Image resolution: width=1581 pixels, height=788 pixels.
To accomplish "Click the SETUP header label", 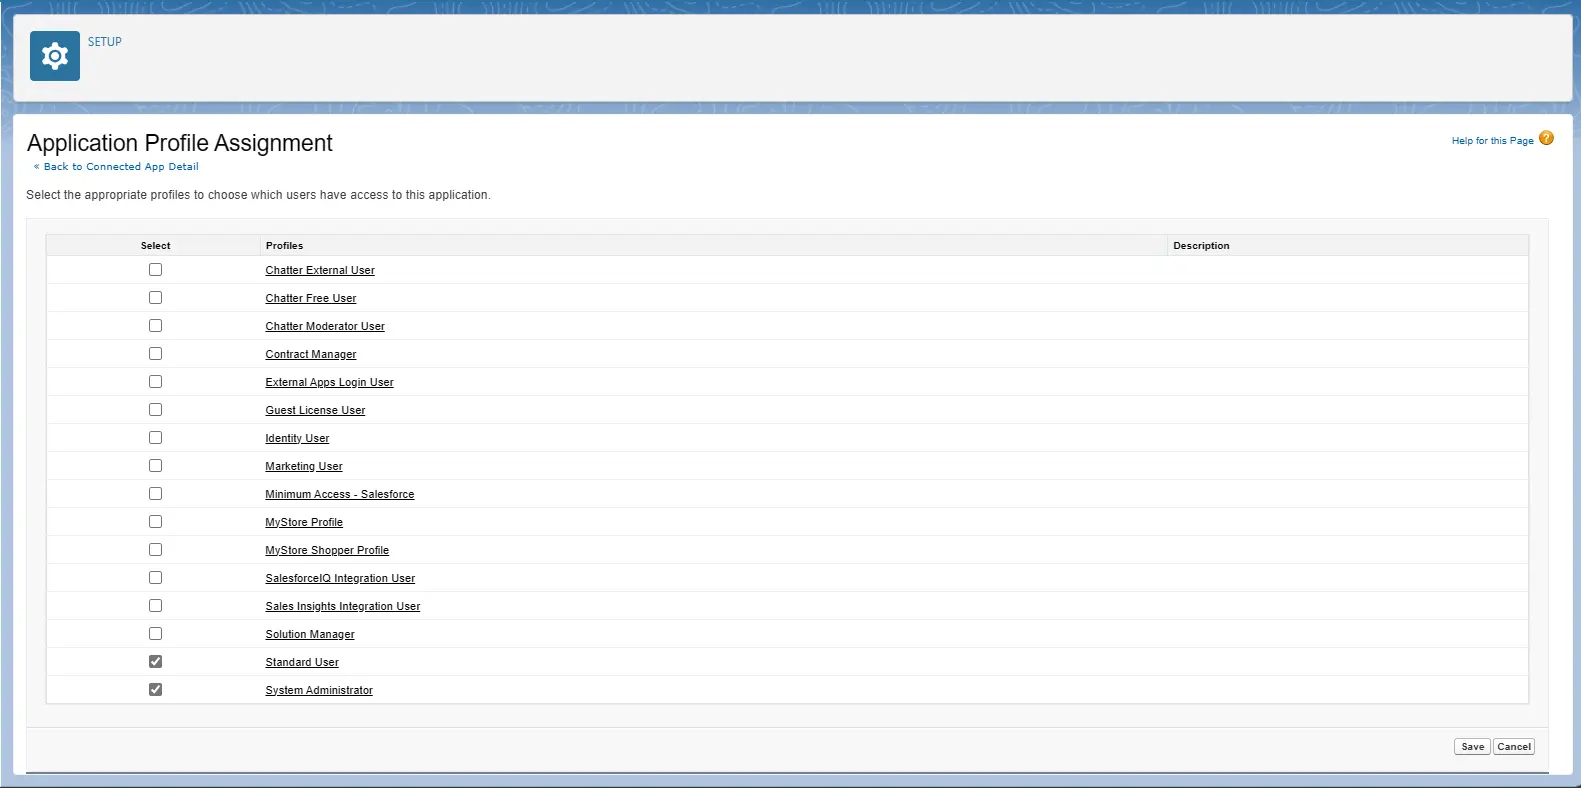I will click(x=105, y=42).
